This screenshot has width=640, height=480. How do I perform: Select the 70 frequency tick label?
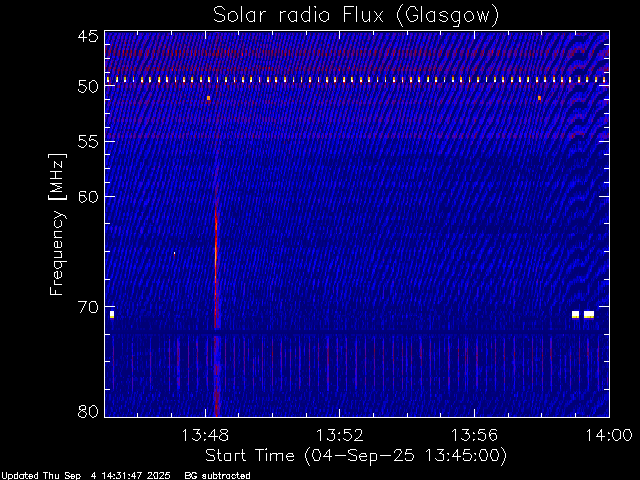tap(88, 307)
